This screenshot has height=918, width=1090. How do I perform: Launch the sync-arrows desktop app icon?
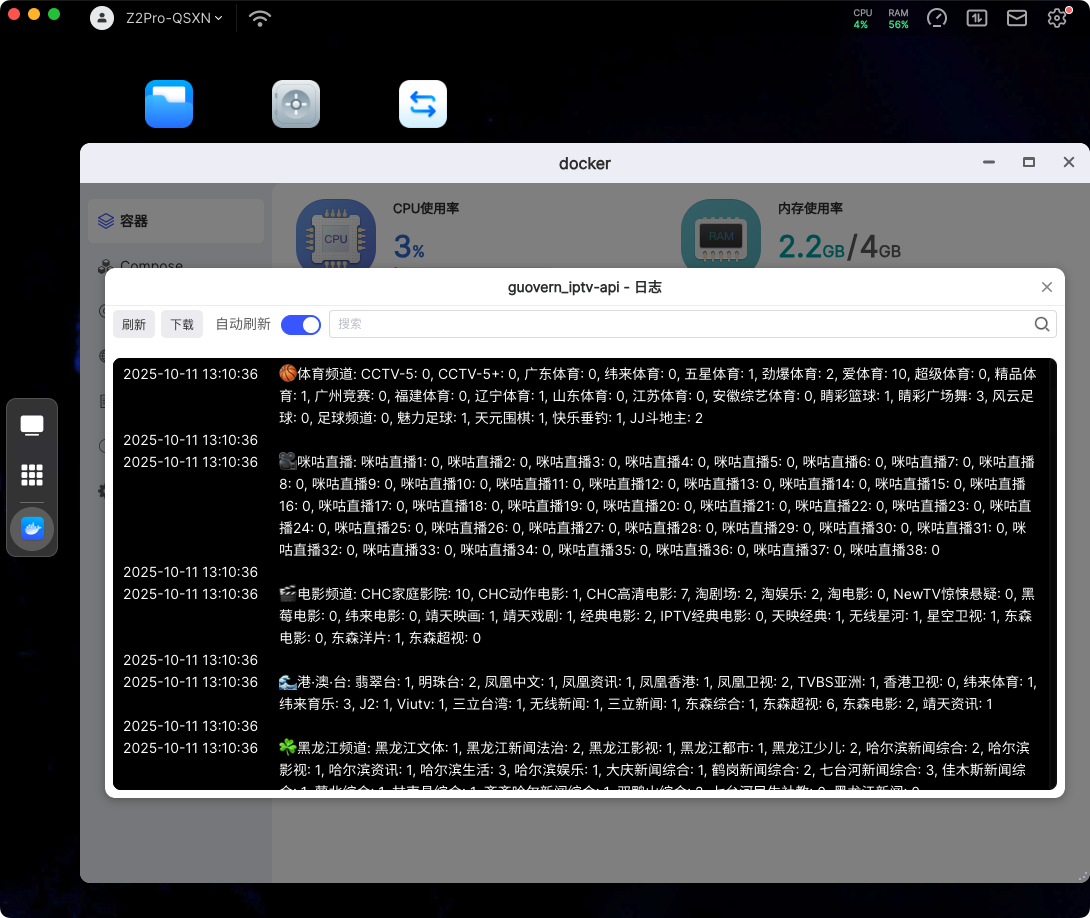tap(423, 104)
